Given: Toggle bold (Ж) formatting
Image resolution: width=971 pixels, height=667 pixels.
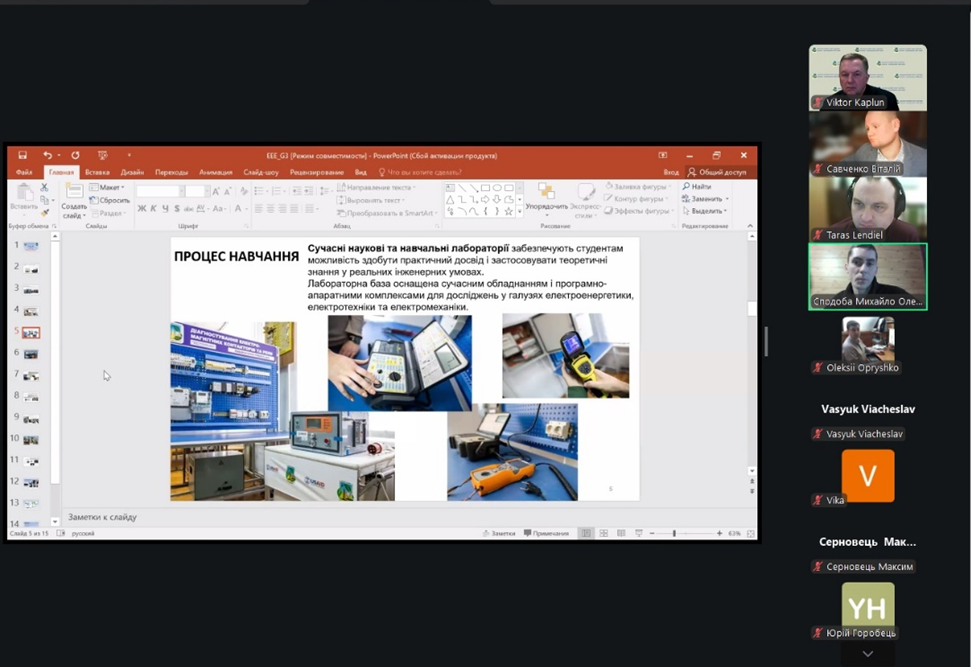Looking at the screenshot, I should [141, 209].
